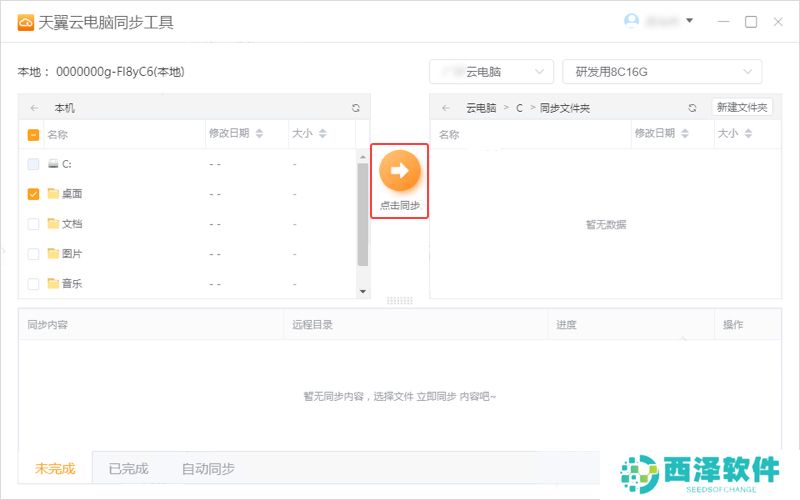The width and height of the screenshot is (800, 500).
Task: Click the panel splitter grip dots
Action: [x=399, y=301]
